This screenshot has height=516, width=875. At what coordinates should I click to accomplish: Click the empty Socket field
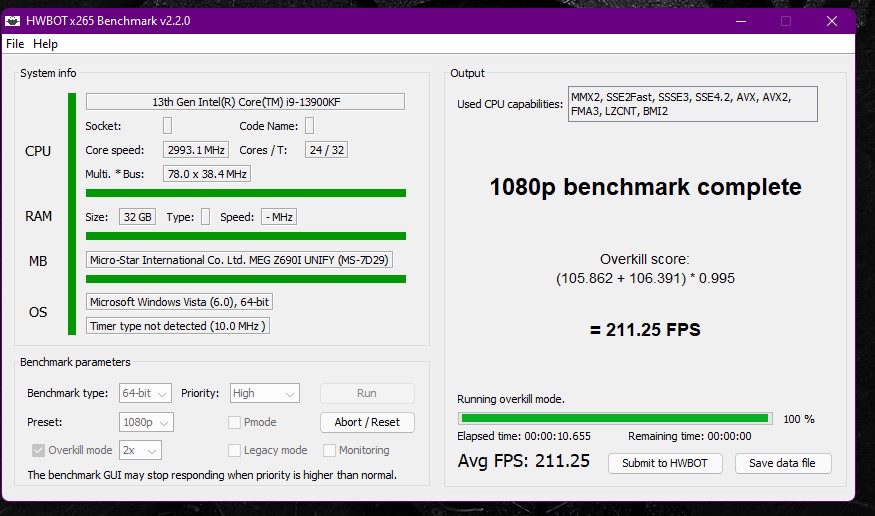pyautogui.click(x=167, y=126)
